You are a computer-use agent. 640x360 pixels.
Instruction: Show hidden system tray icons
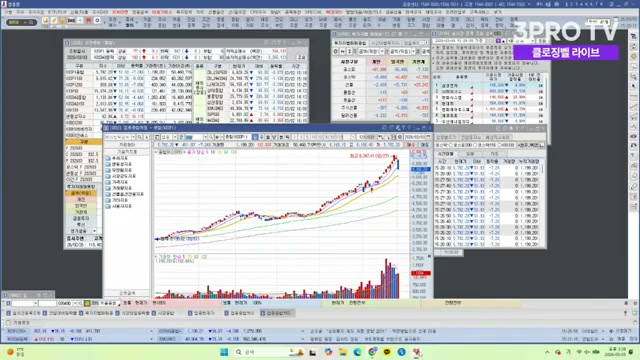pos(547,352)
